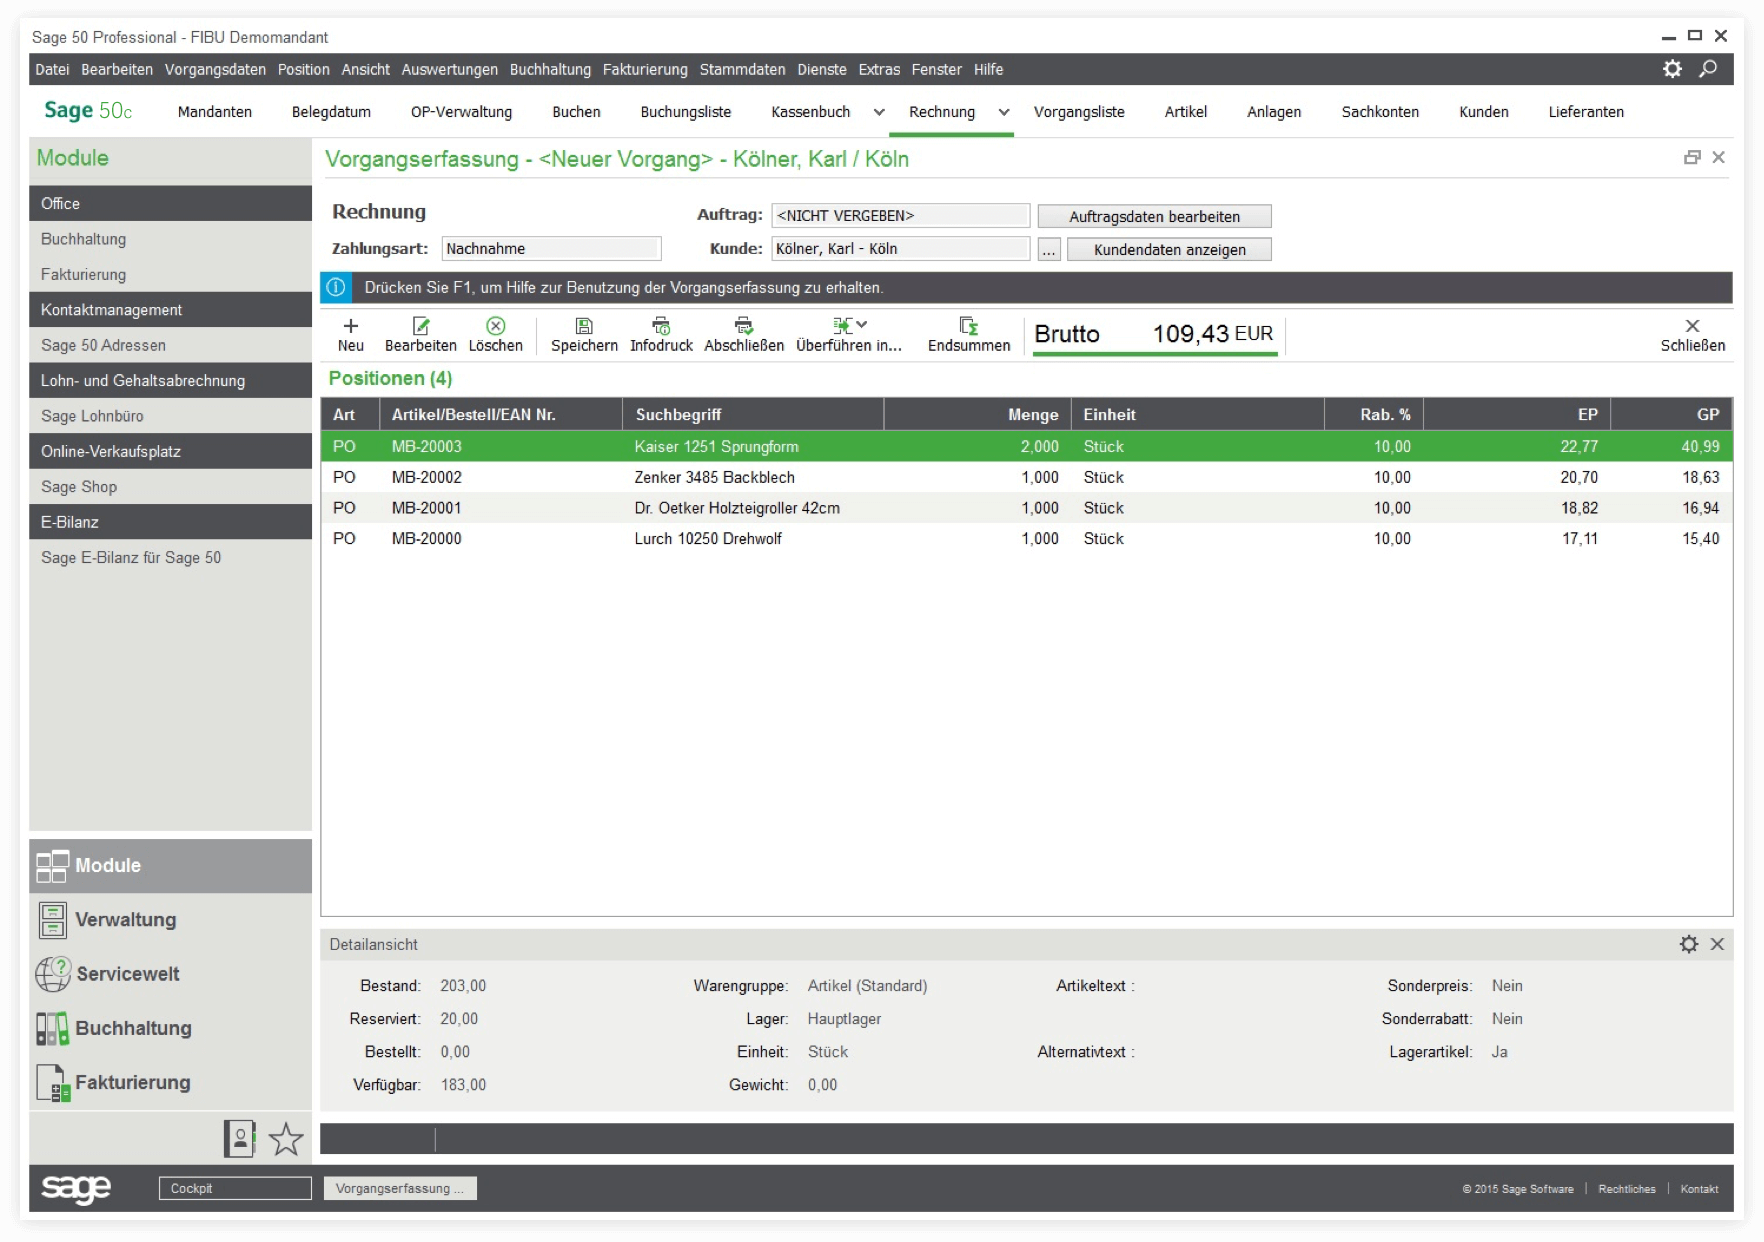Open Fakturierung in bottom navigation
Image resolution: width=1764 pixels, height=1242 pixels.
(x=170, y=1082)
